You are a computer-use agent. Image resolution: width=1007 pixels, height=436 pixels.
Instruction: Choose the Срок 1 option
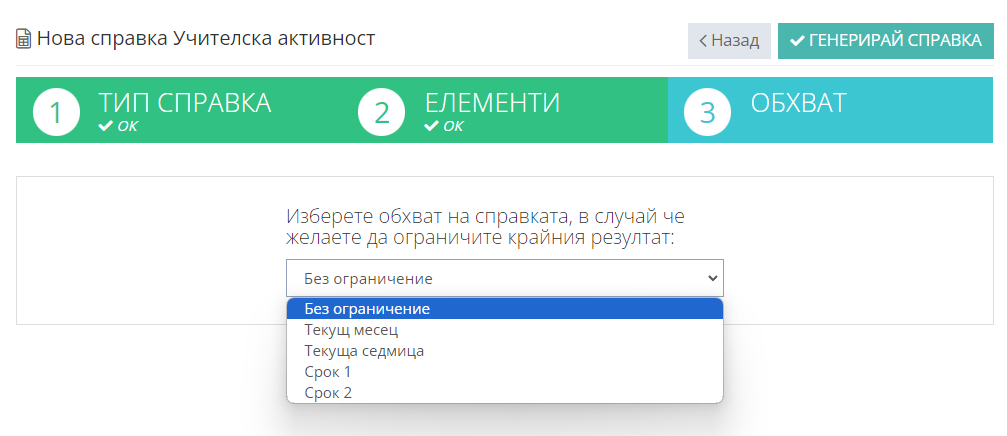coord(504,372)
